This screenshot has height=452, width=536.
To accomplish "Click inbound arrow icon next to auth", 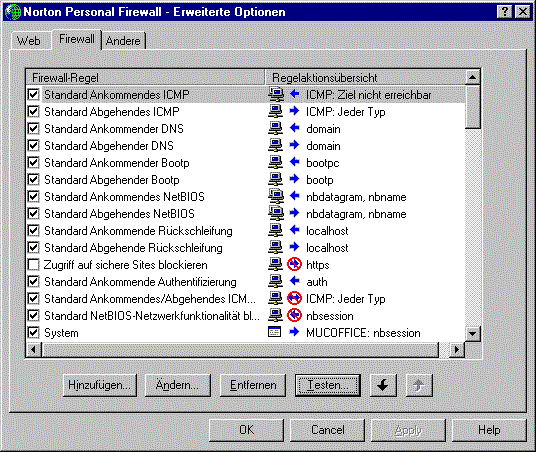I will click(x=294, y=281).
